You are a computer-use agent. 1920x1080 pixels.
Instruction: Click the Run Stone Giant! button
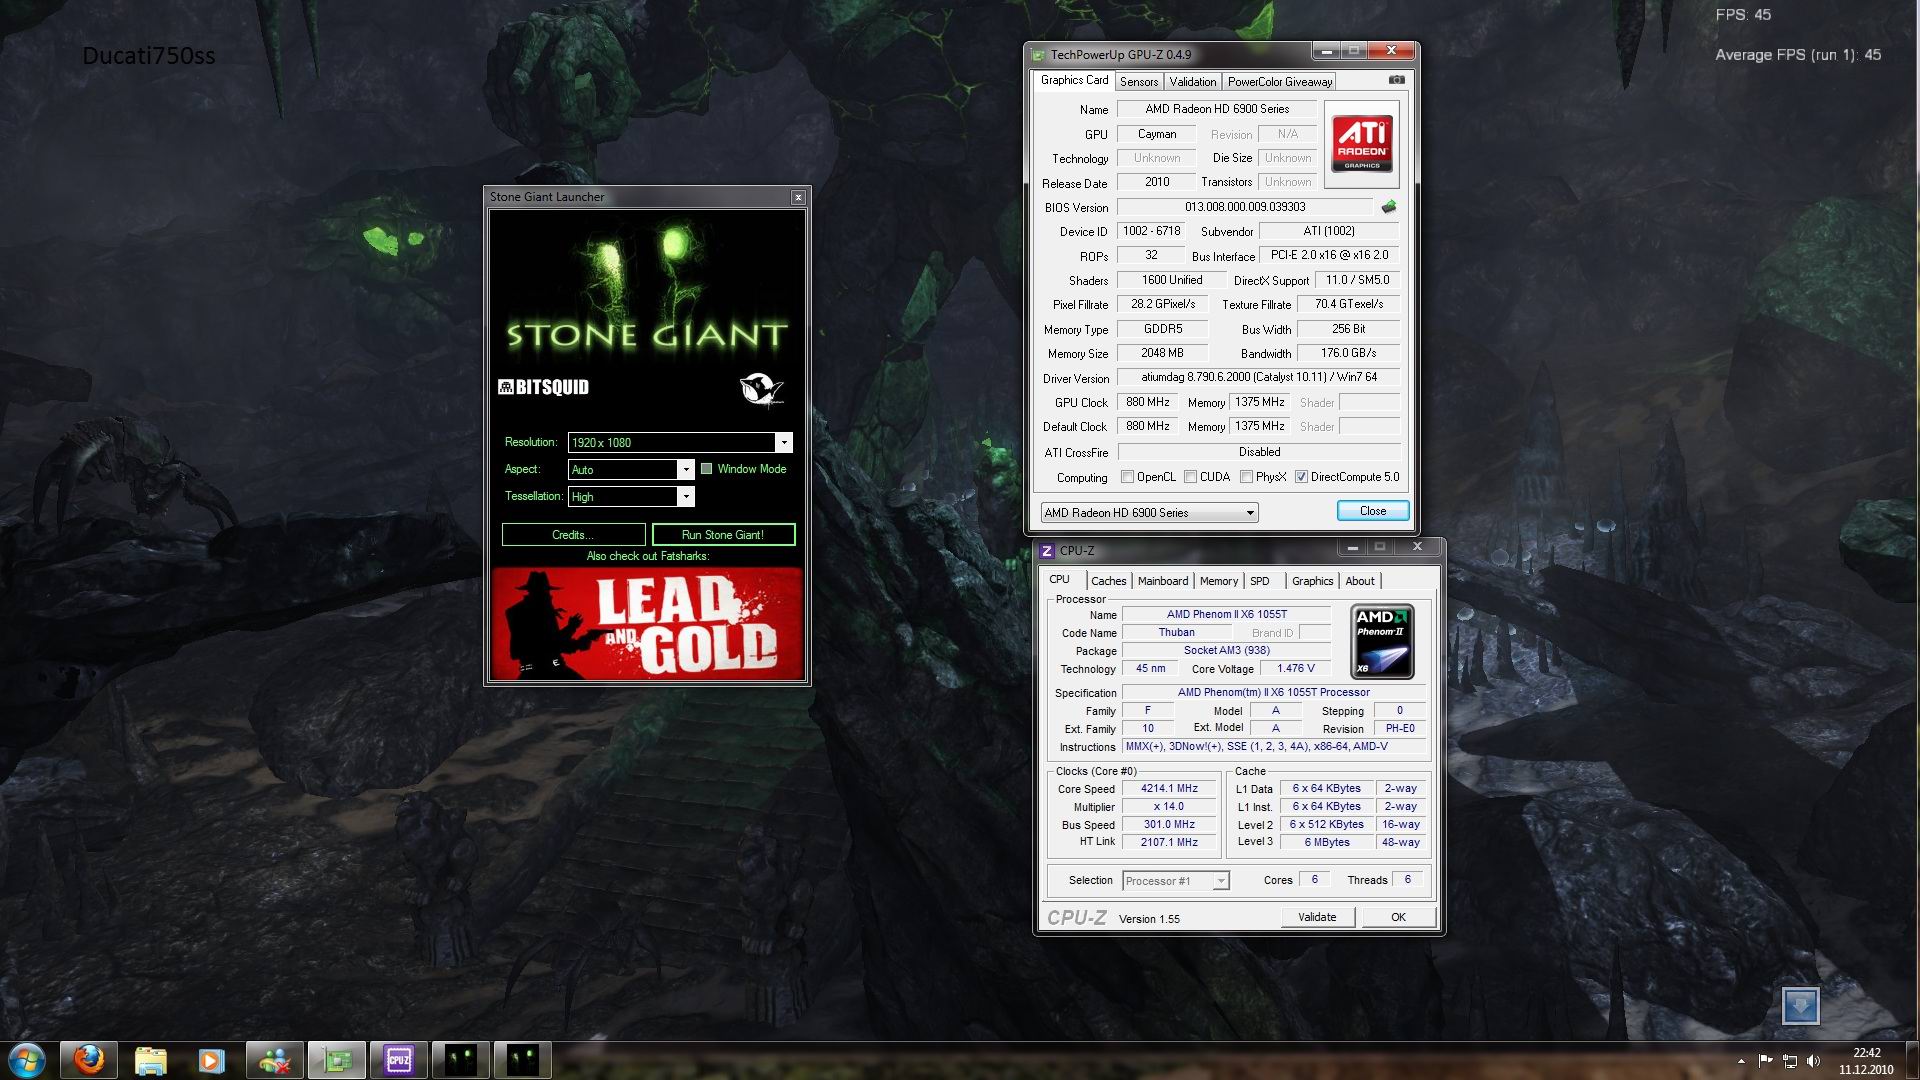point(723,535)
